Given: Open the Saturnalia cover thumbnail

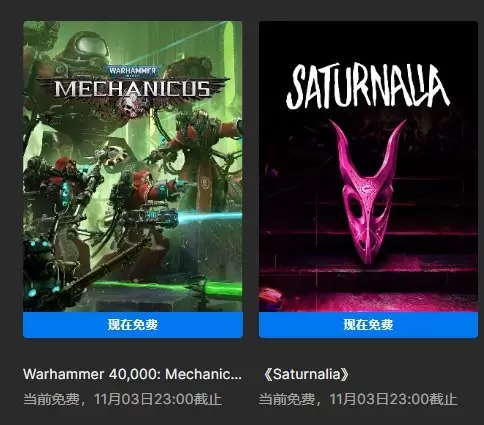Looking at the screenshot, I should pyautogui.click(x=368, y=166).
